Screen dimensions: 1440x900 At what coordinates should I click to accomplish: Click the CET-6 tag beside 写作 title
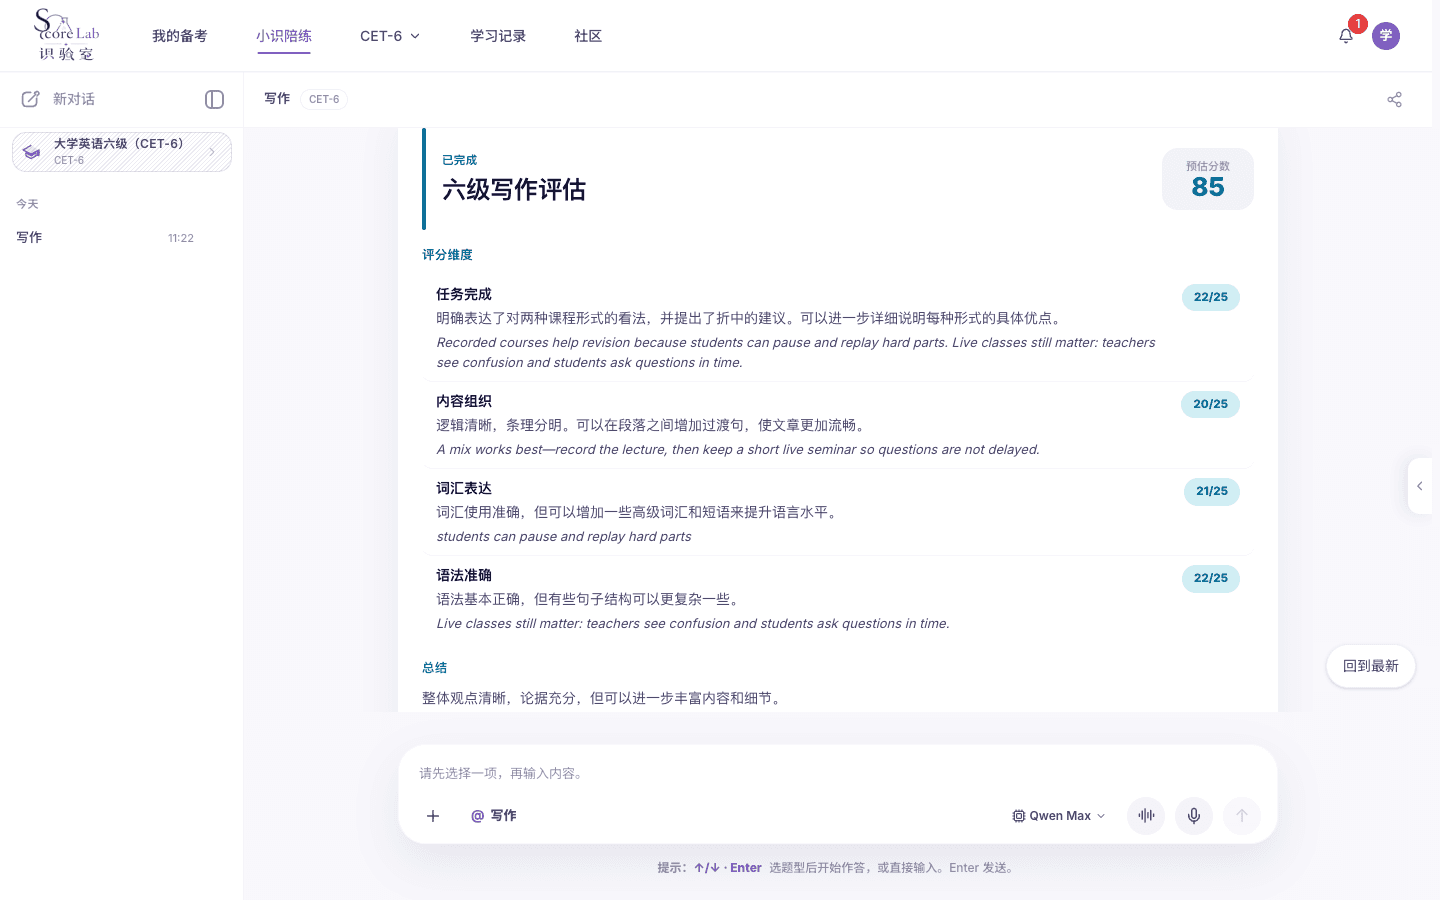[x=324, y=99]
